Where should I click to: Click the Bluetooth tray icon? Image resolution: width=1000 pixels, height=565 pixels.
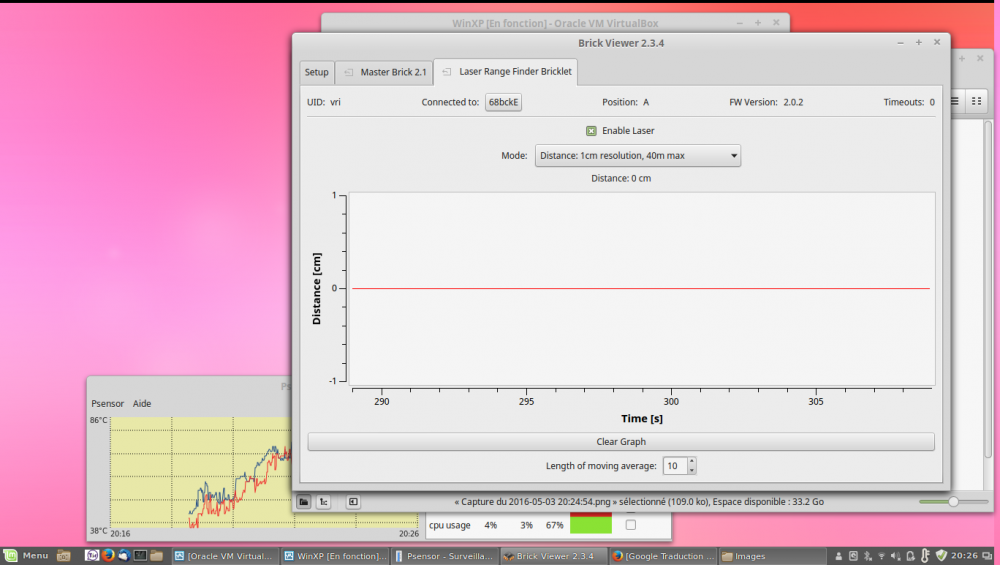[867, 555]
